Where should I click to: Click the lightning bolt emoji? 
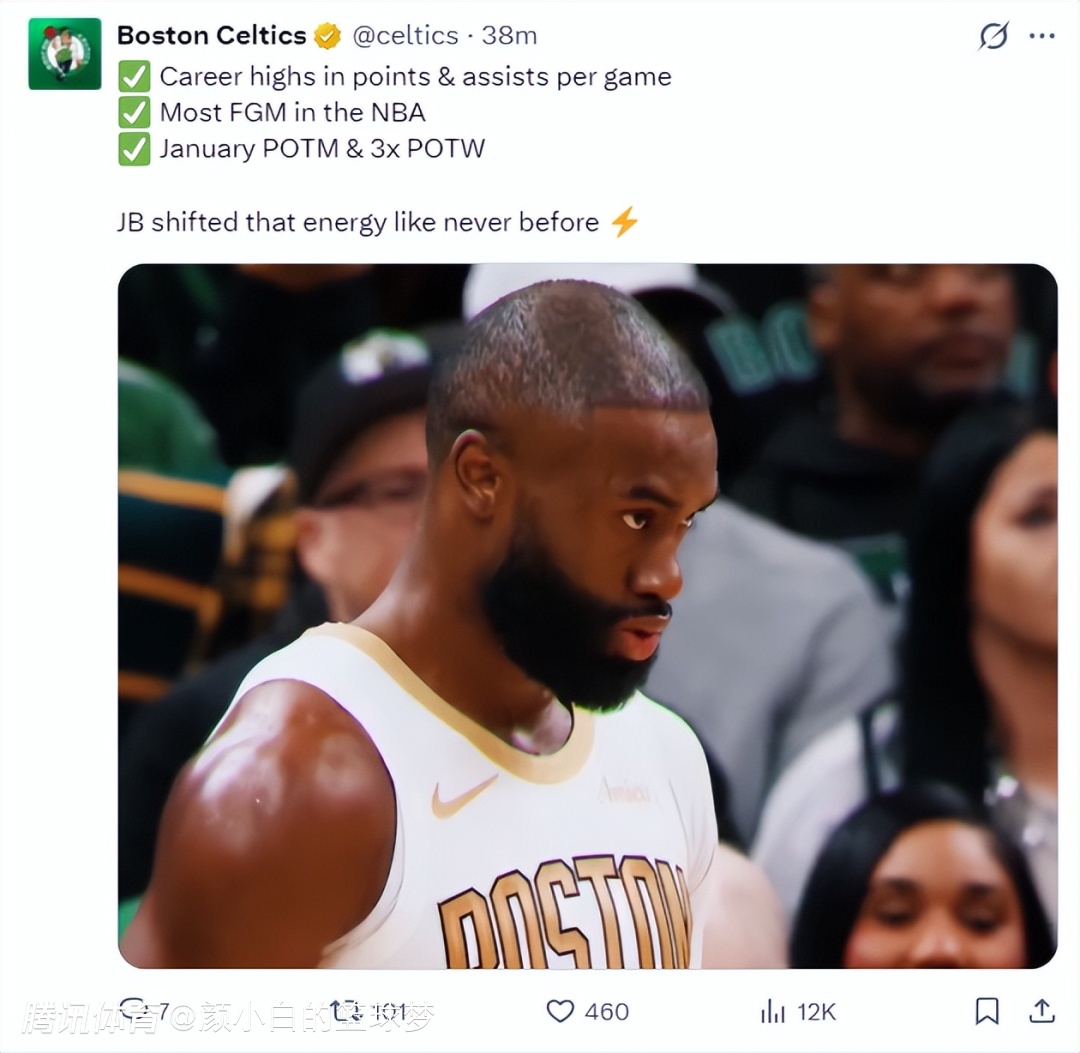pos(625,222)
